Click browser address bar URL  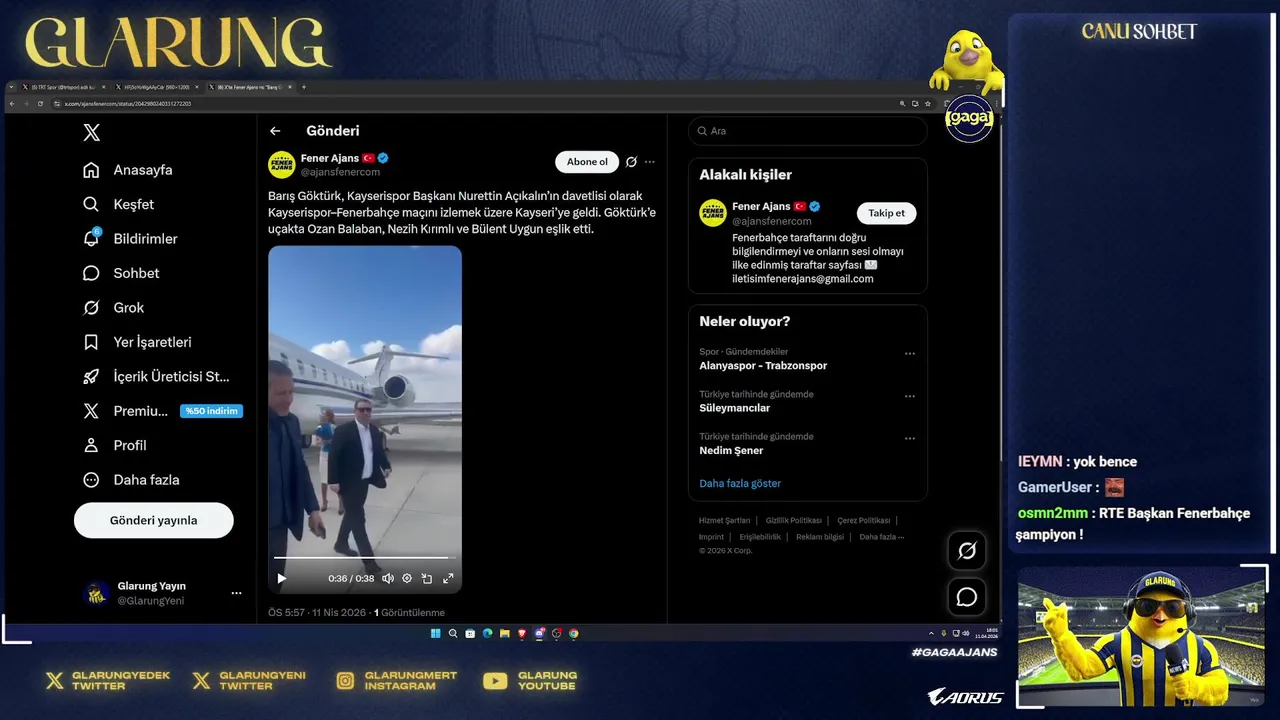(x=128, y=103)
